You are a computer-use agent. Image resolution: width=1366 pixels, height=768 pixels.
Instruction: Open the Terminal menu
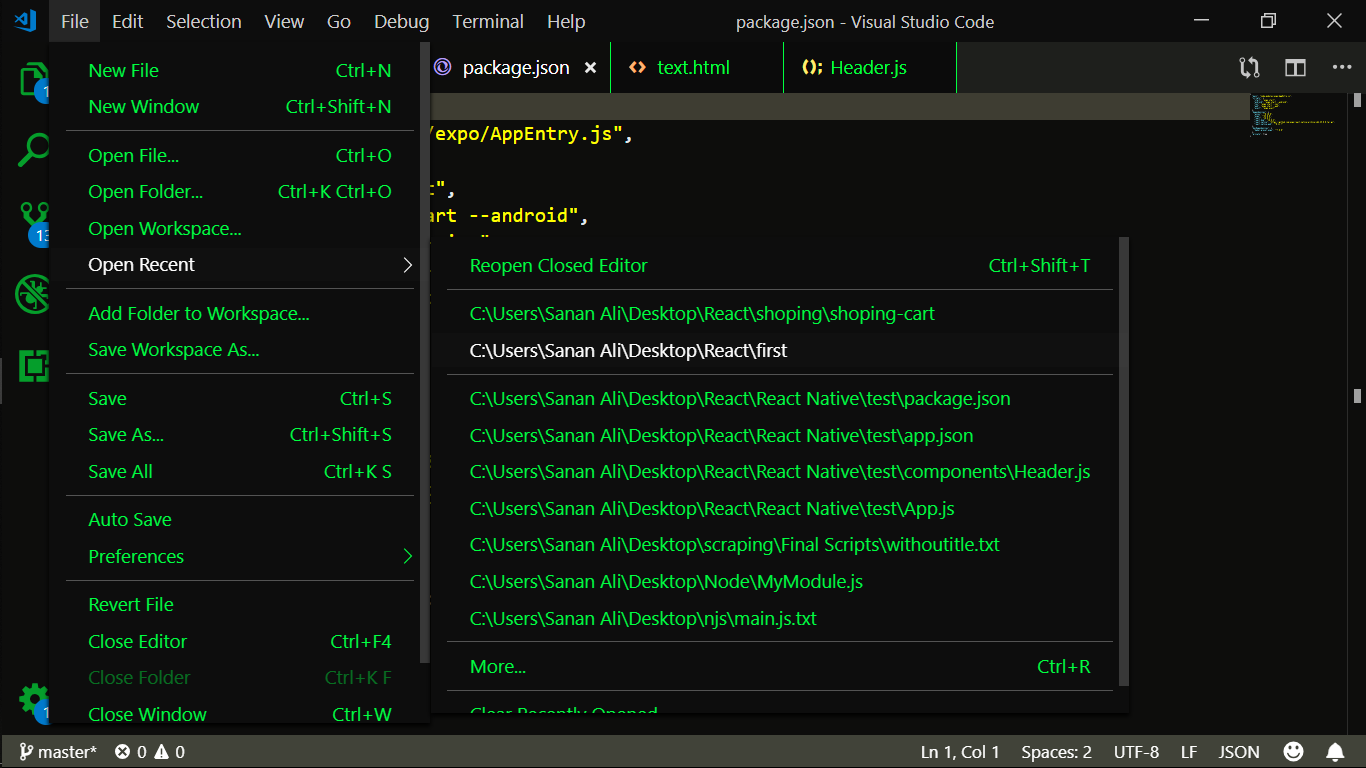488,21
